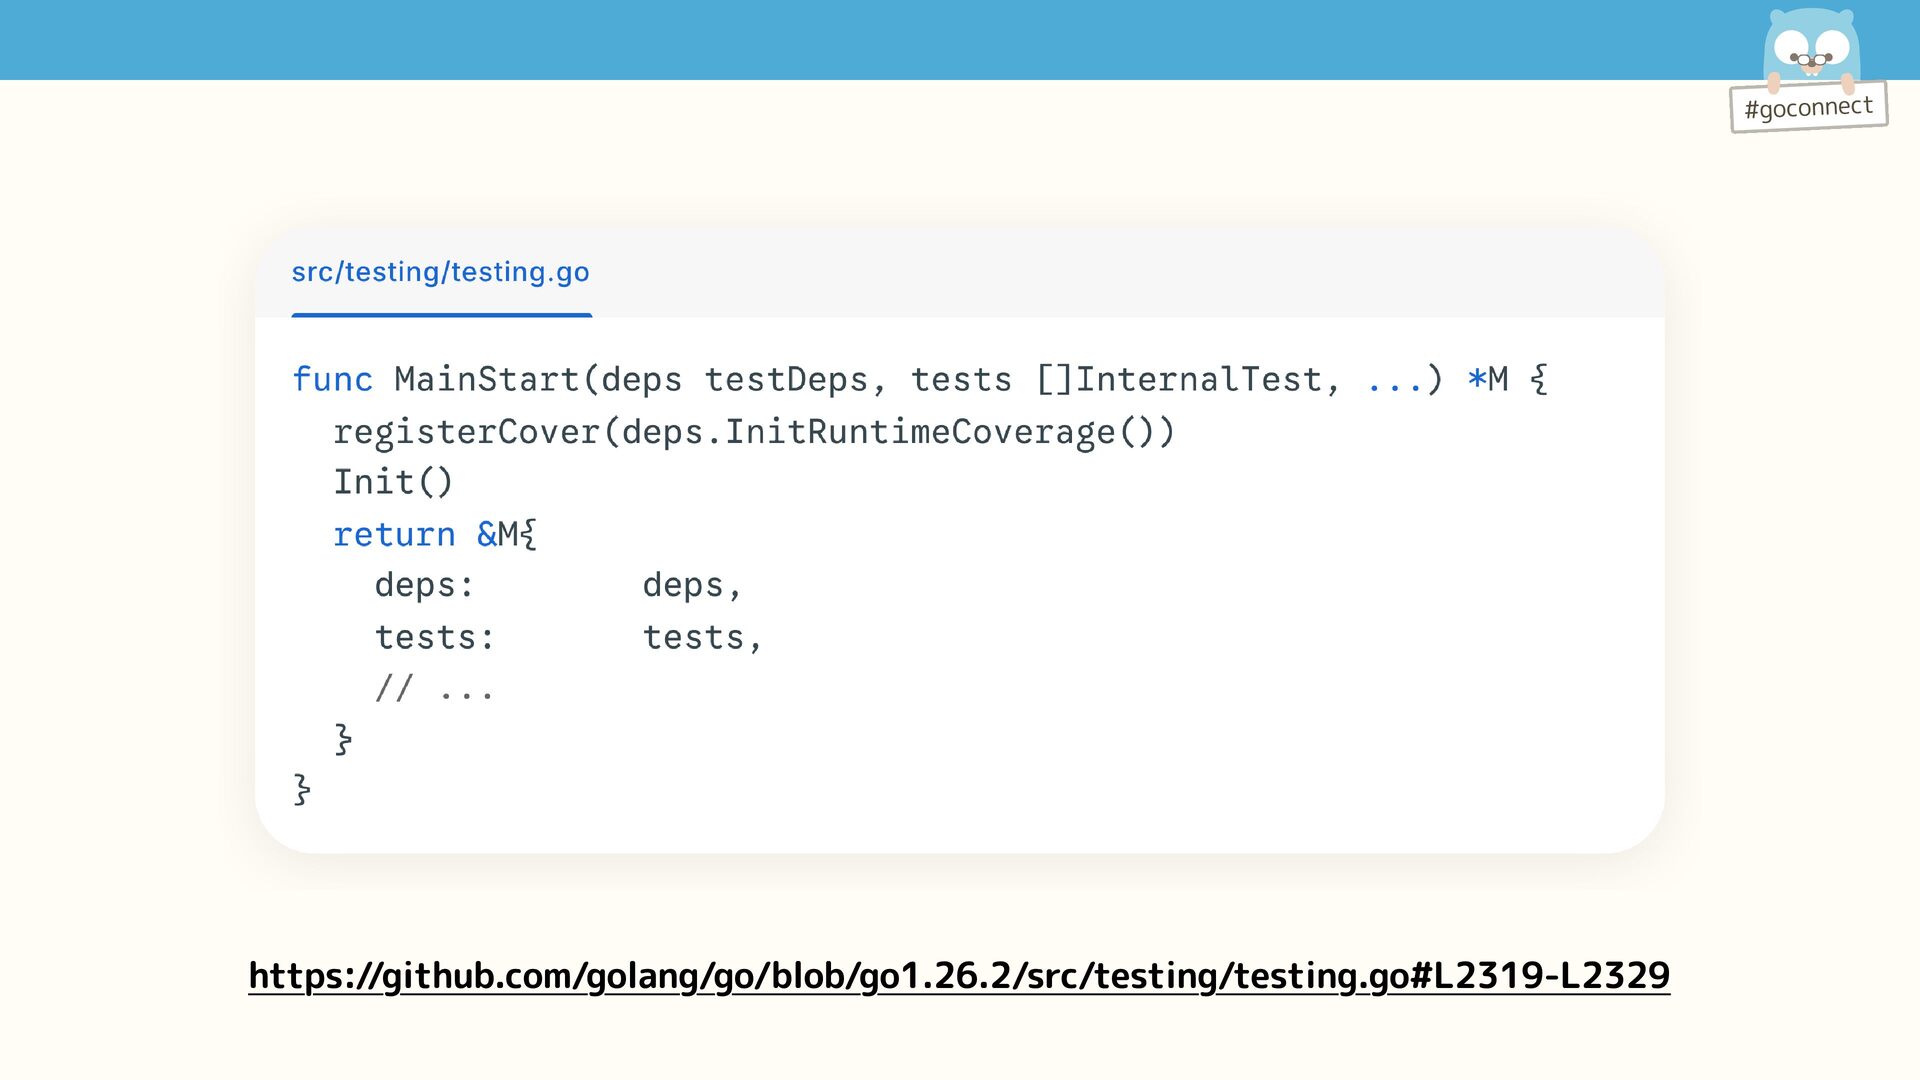Open the GitHub testing.go source link
The height and width of the screenshot is (1080, 1920).
959,976
